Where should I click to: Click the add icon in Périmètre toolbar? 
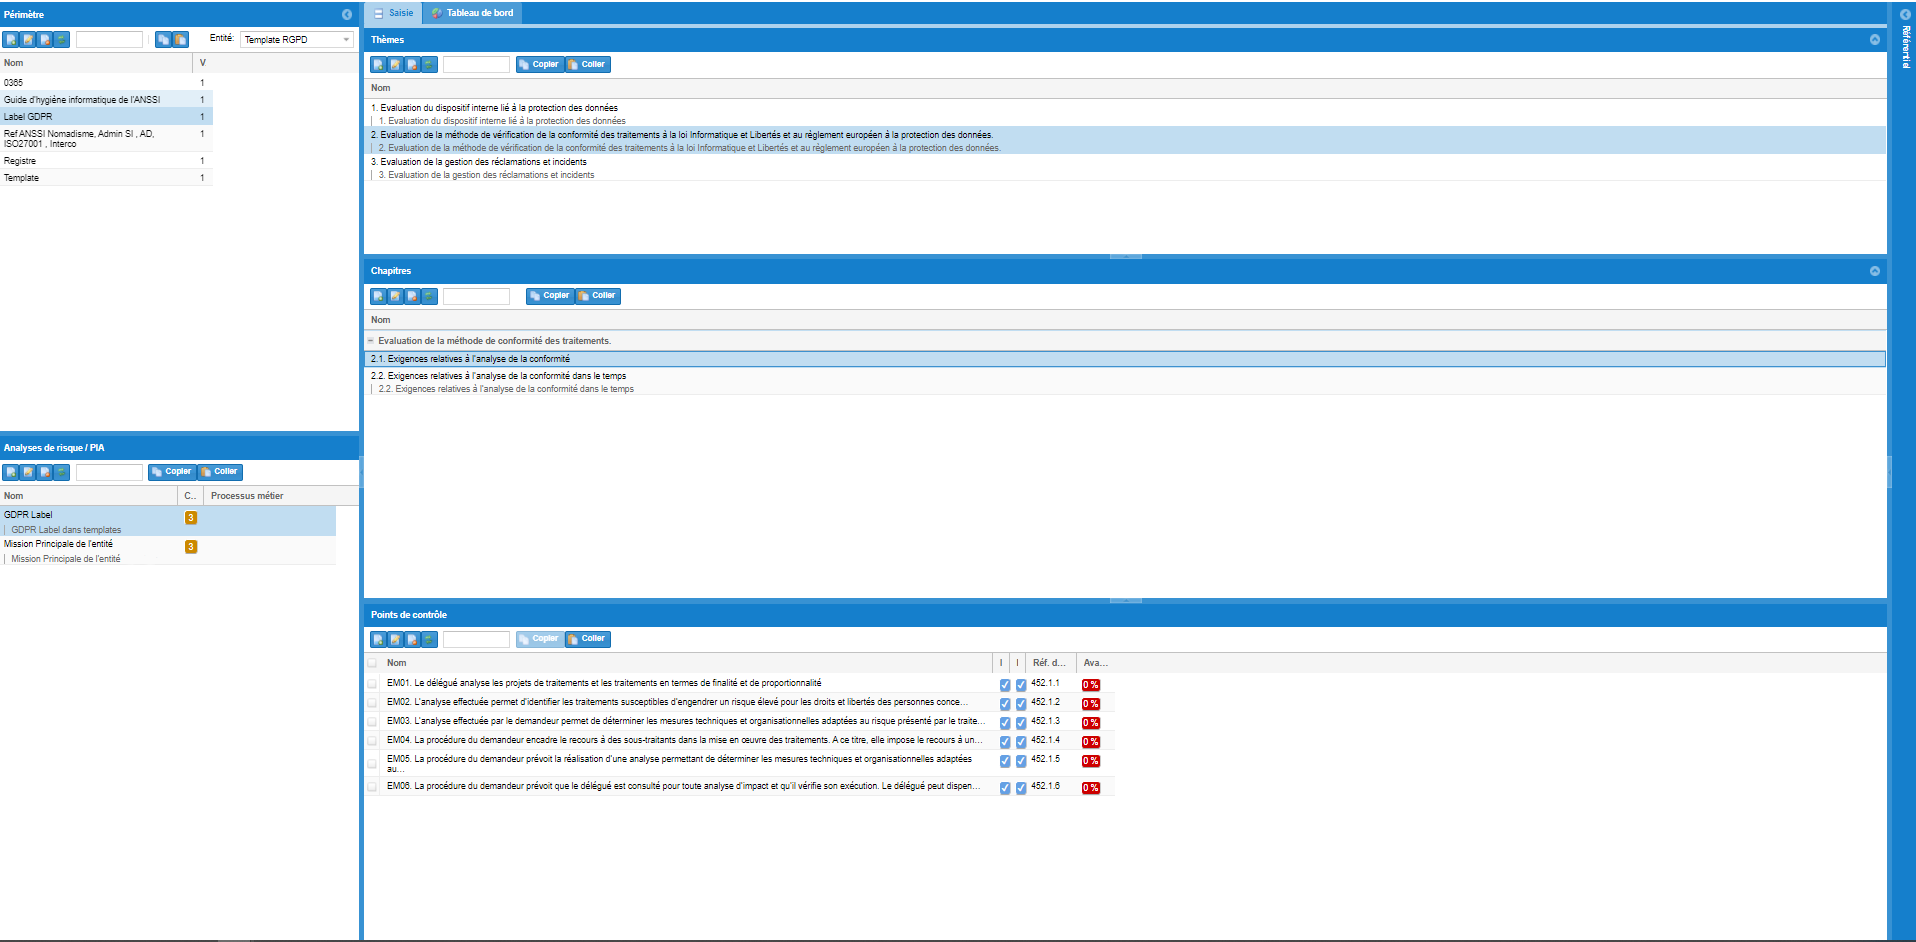(x=11, y=40)
